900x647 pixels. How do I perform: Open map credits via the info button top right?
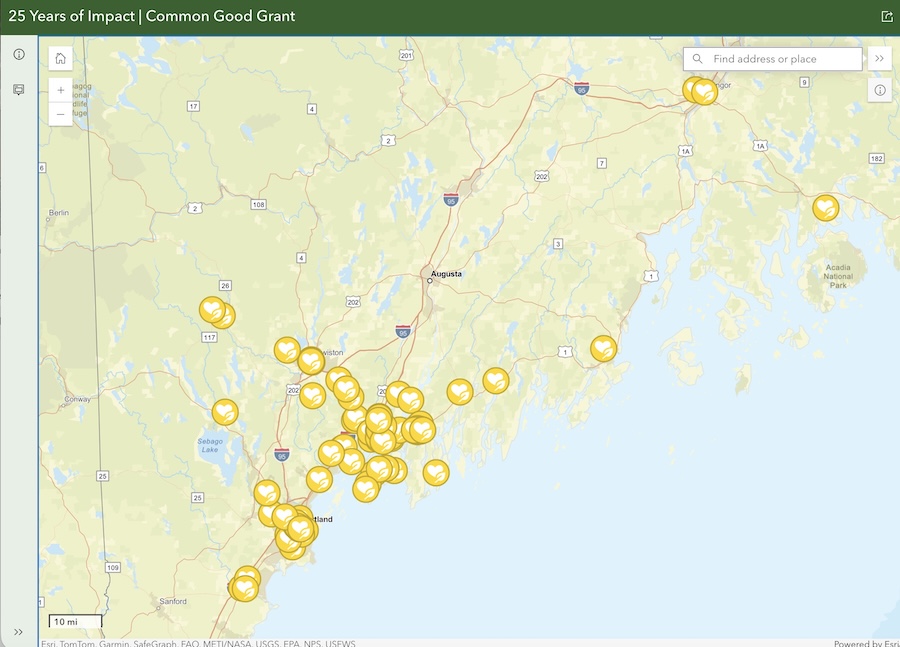[879, 90]
